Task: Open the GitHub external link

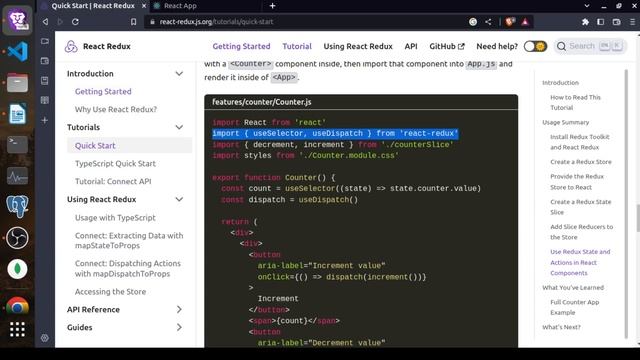Action: click(447, 46)
